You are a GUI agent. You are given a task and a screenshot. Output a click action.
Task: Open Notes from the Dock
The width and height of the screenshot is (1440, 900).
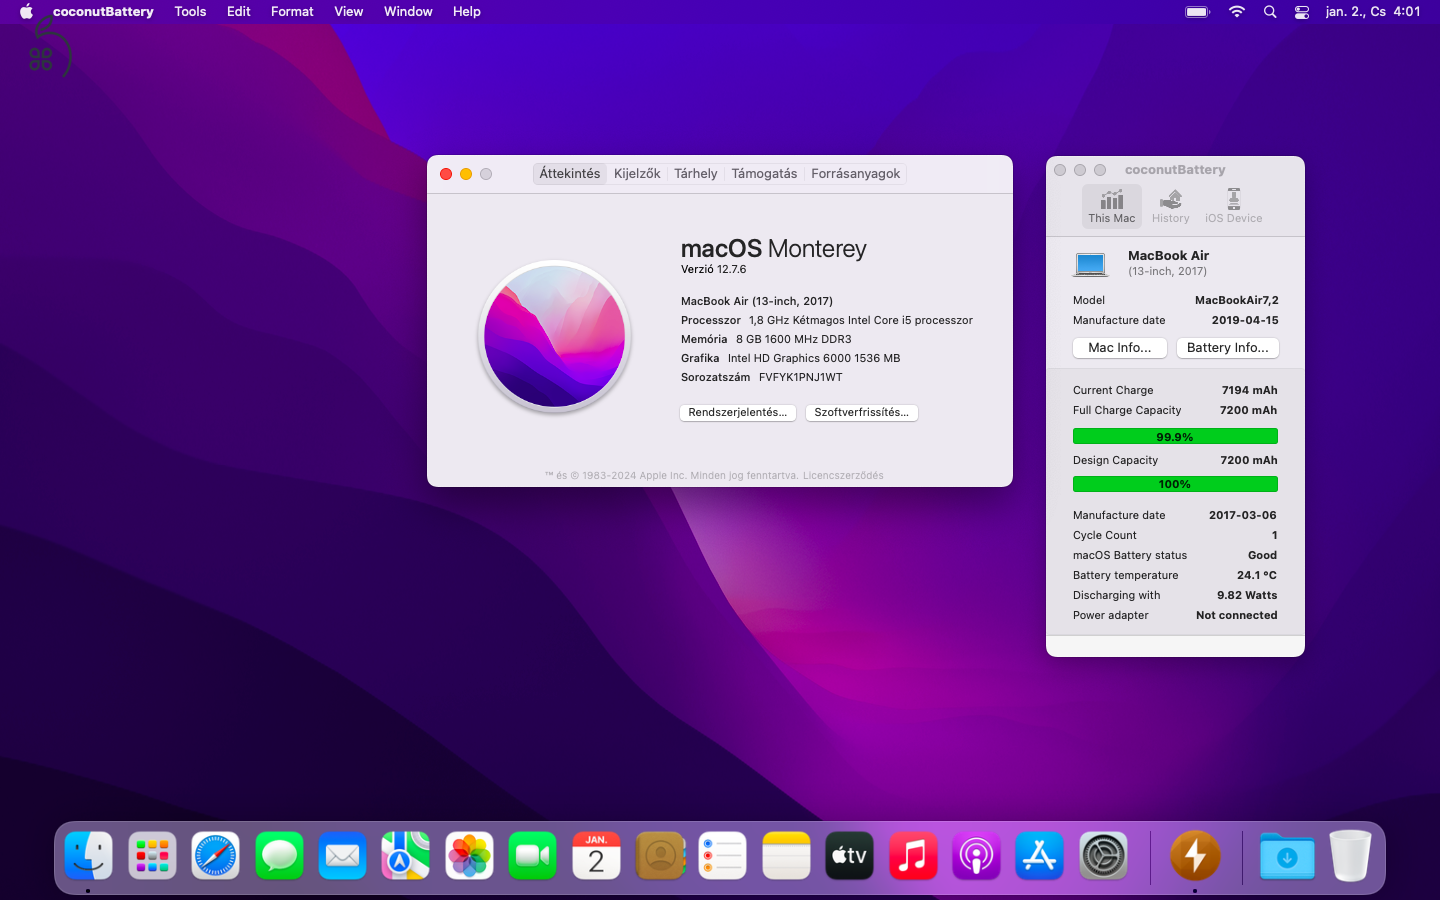point(787,856)
